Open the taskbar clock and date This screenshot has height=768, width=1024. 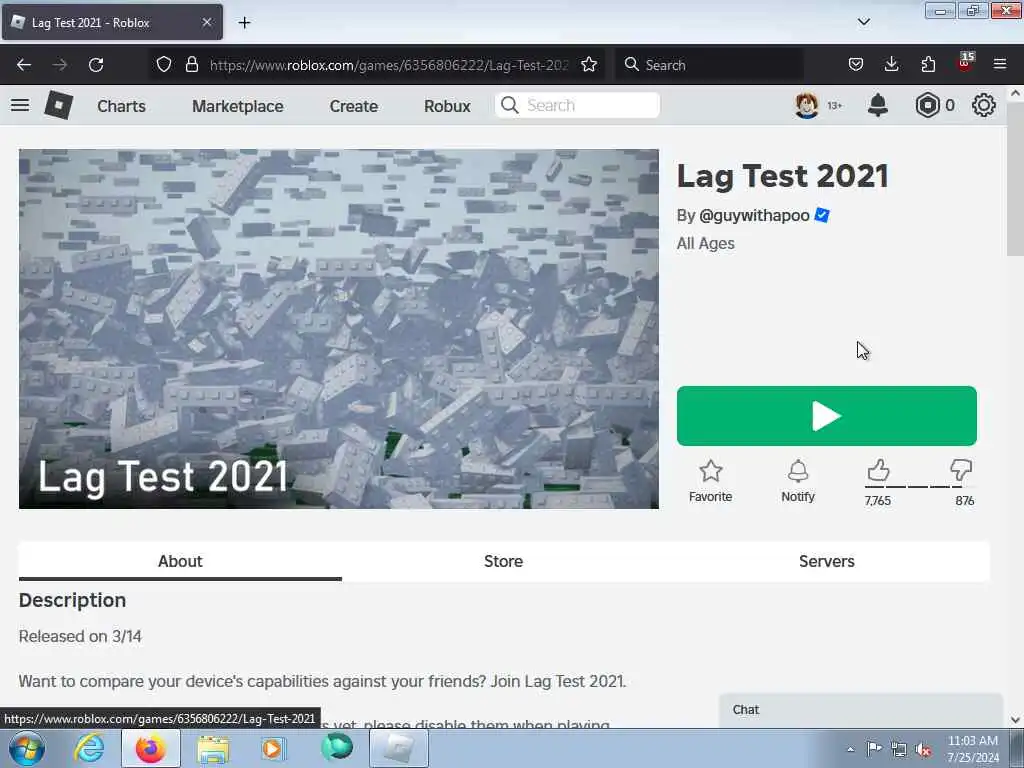973,749
